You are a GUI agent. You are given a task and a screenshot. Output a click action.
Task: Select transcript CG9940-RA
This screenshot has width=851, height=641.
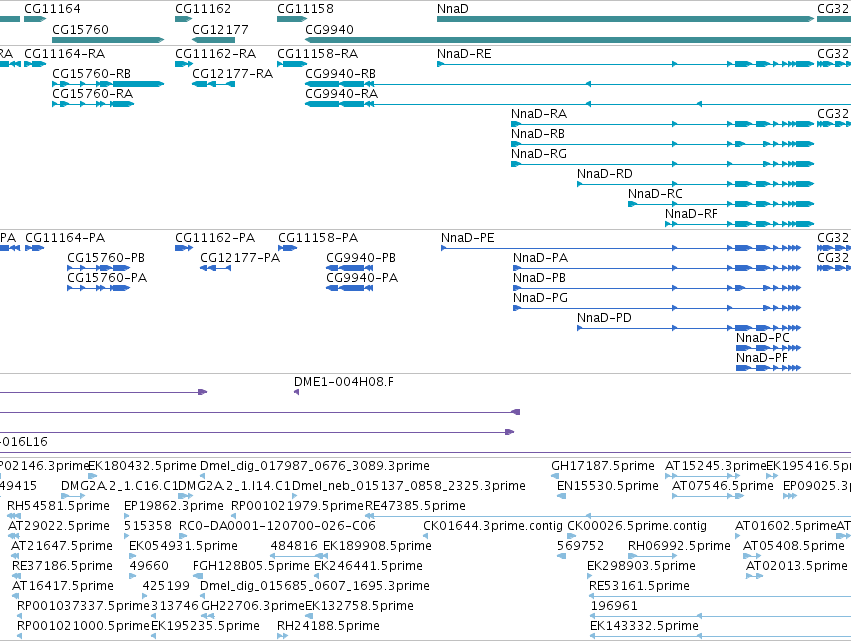(x=341, y=94)
